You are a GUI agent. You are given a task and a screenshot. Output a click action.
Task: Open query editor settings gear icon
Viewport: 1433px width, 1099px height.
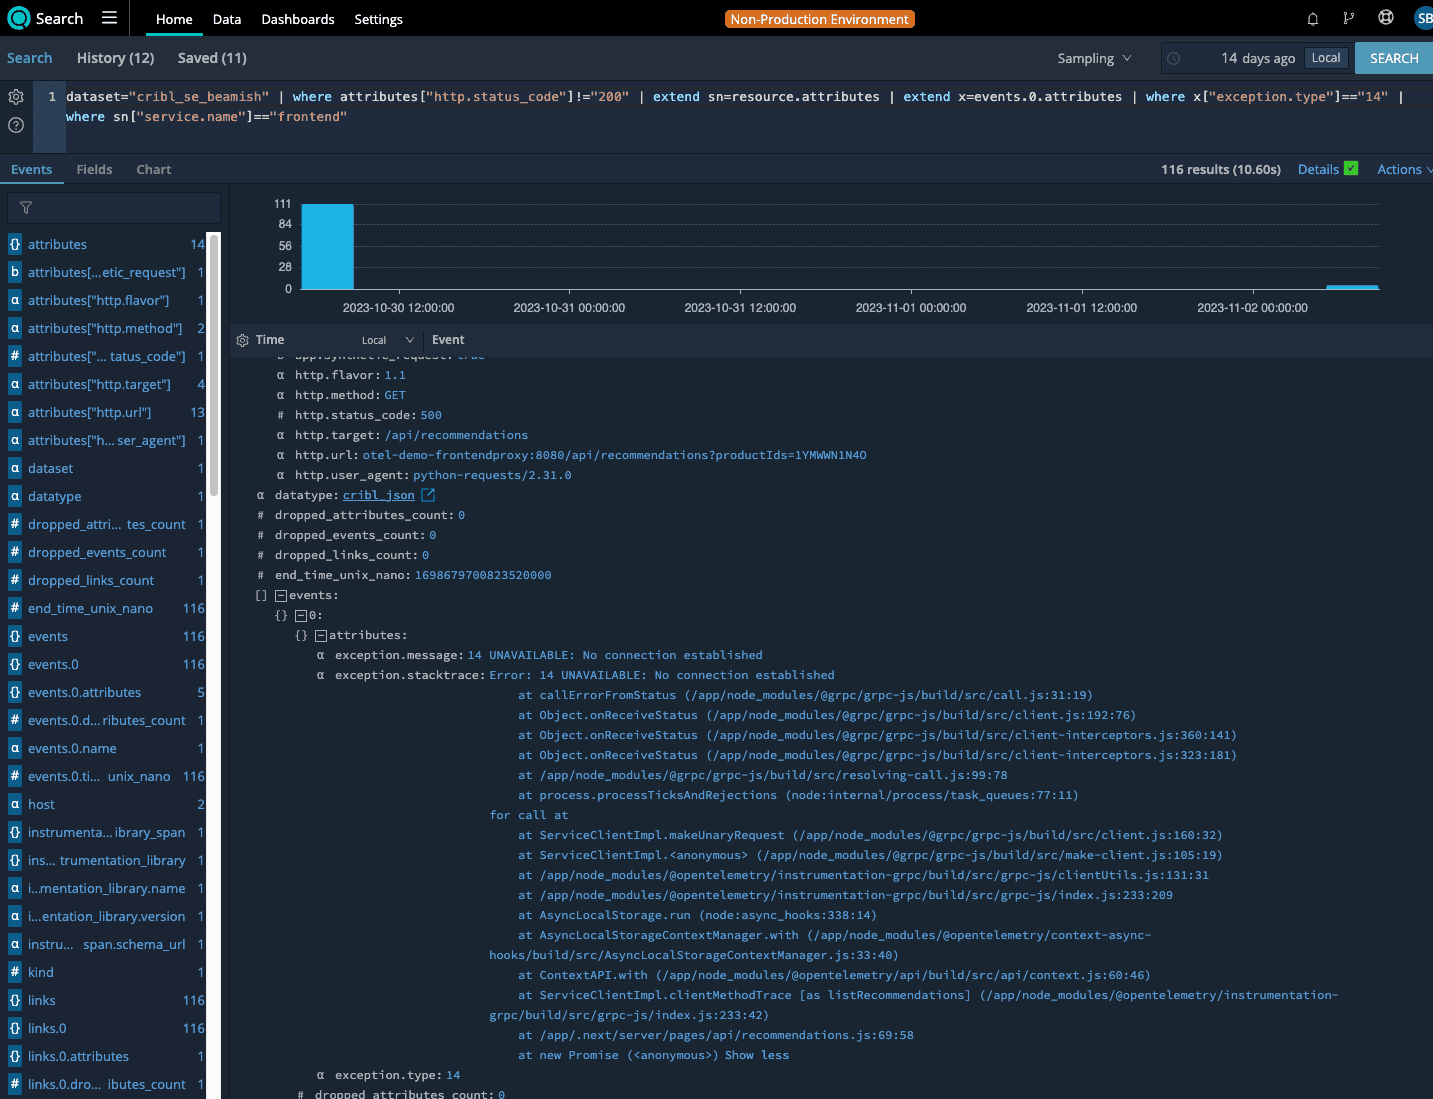point(16,97)
